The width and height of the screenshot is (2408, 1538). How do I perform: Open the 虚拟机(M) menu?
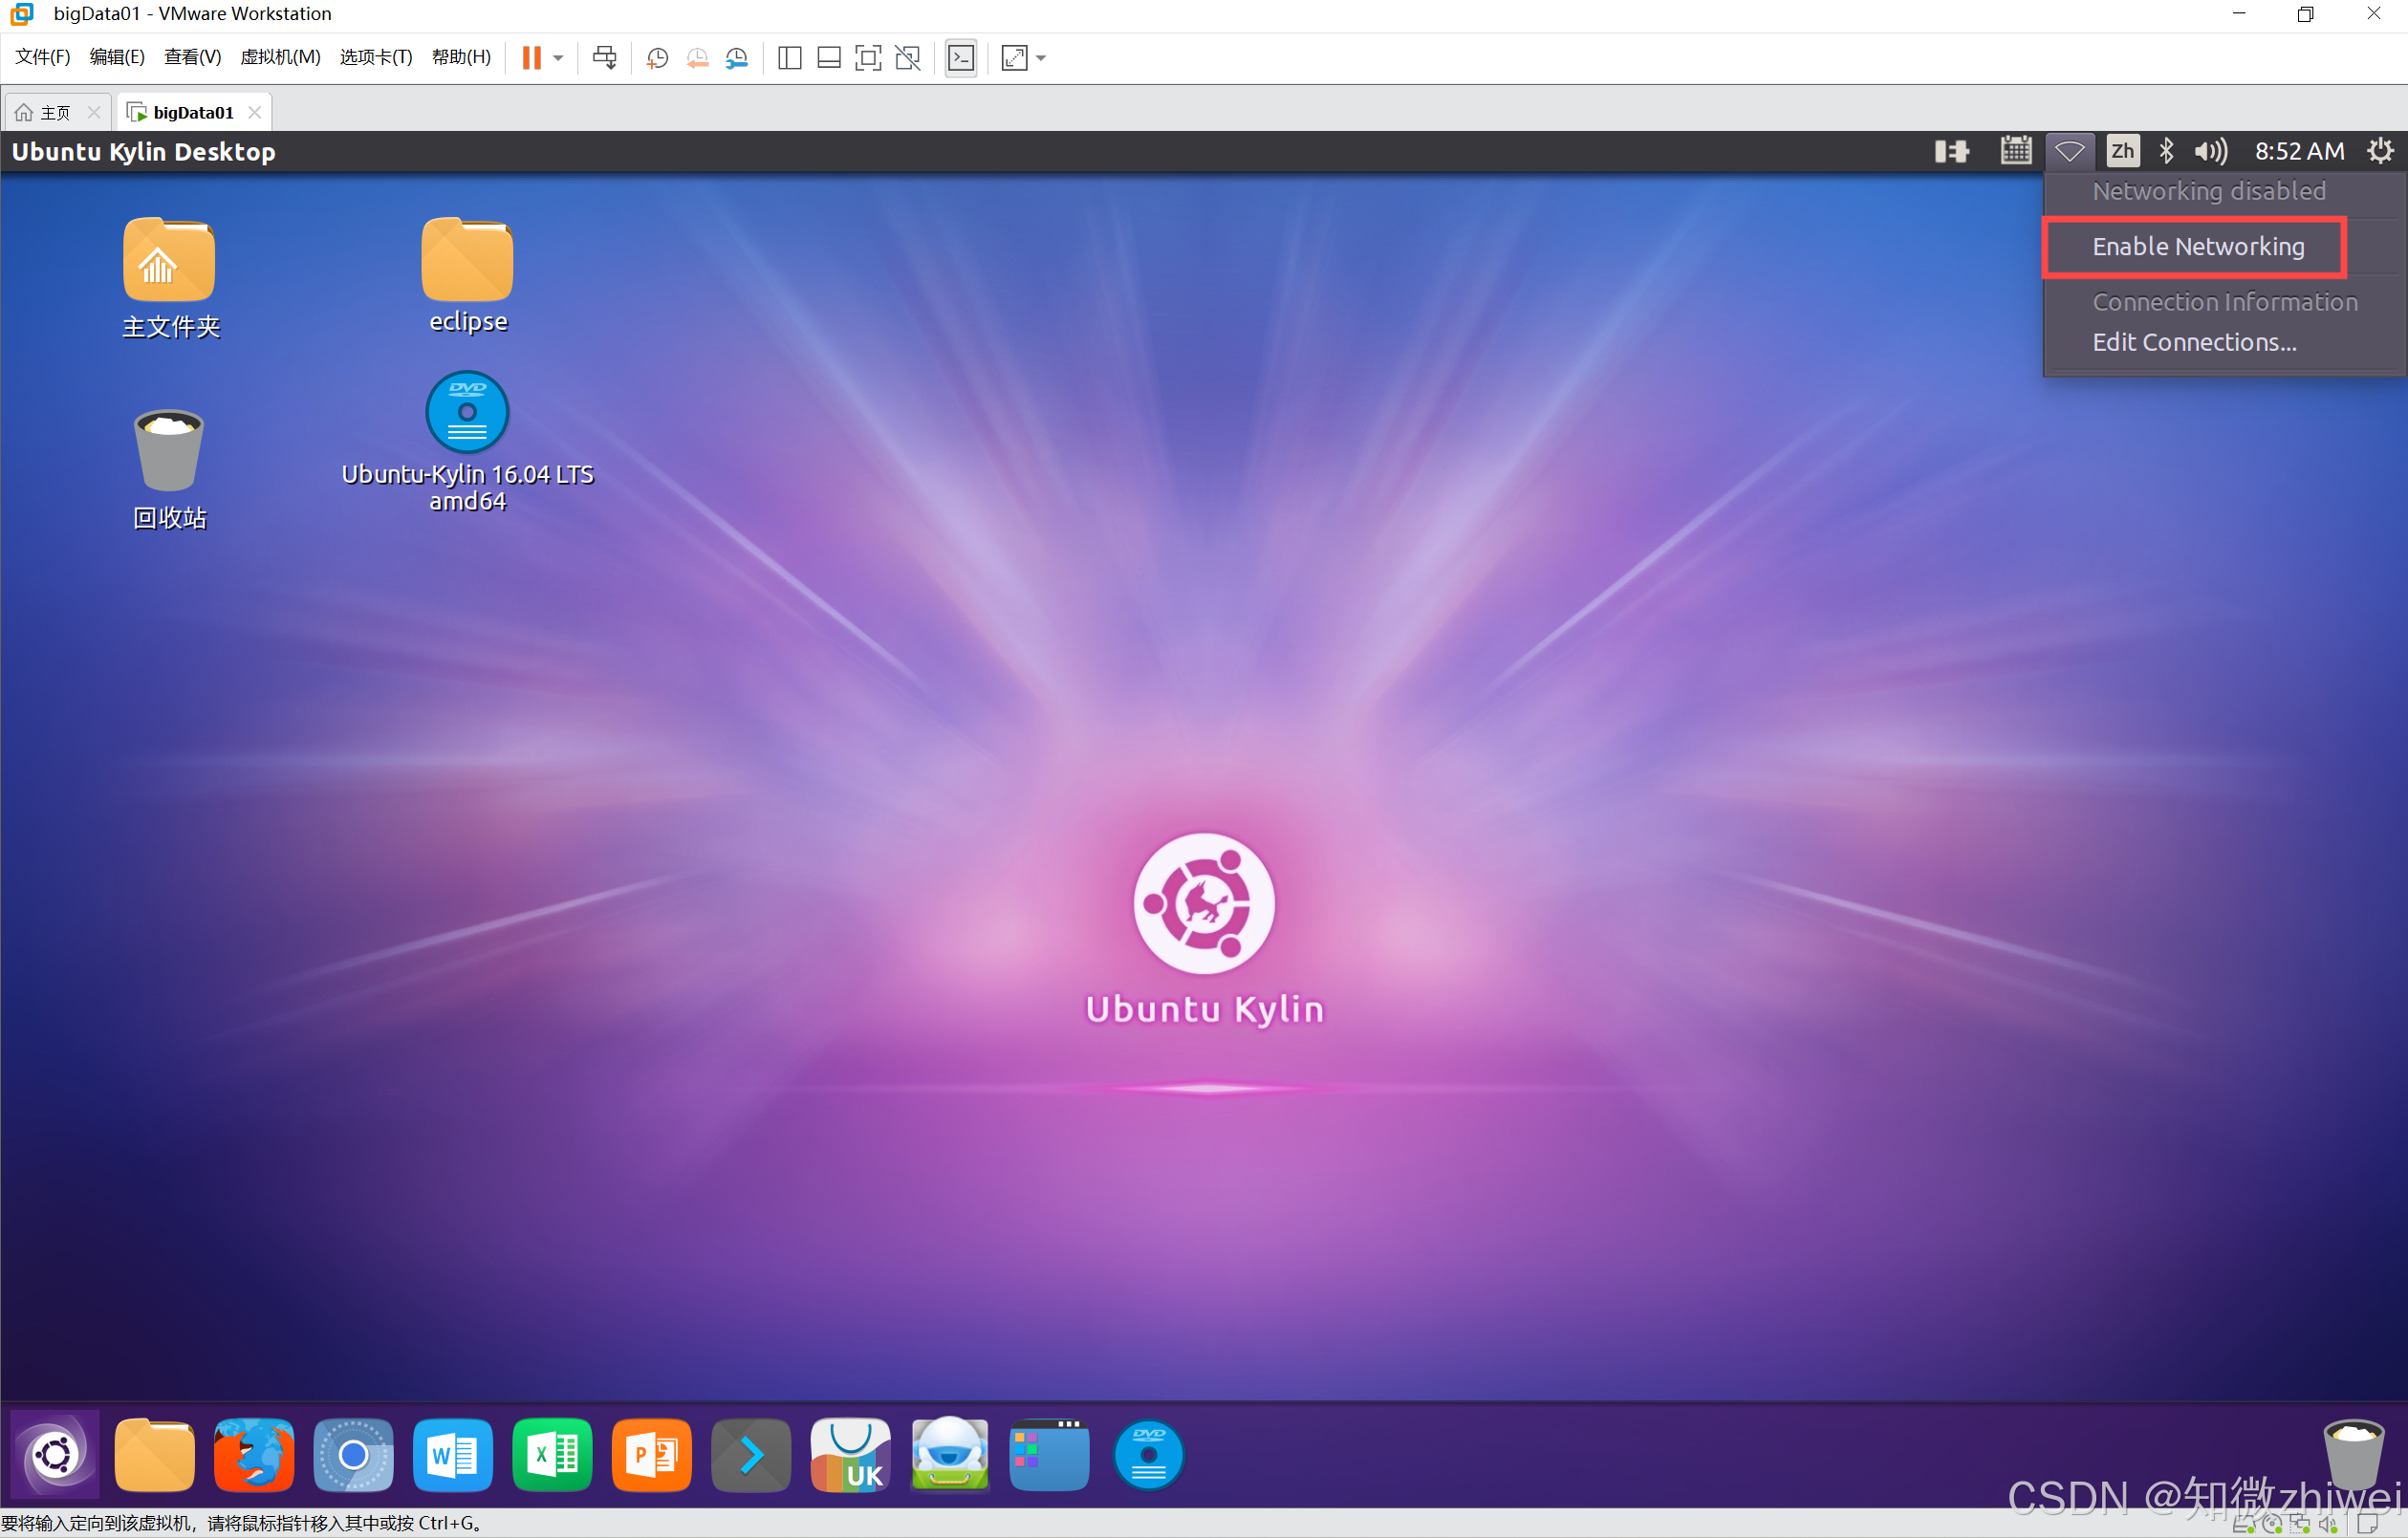(280, 57)
